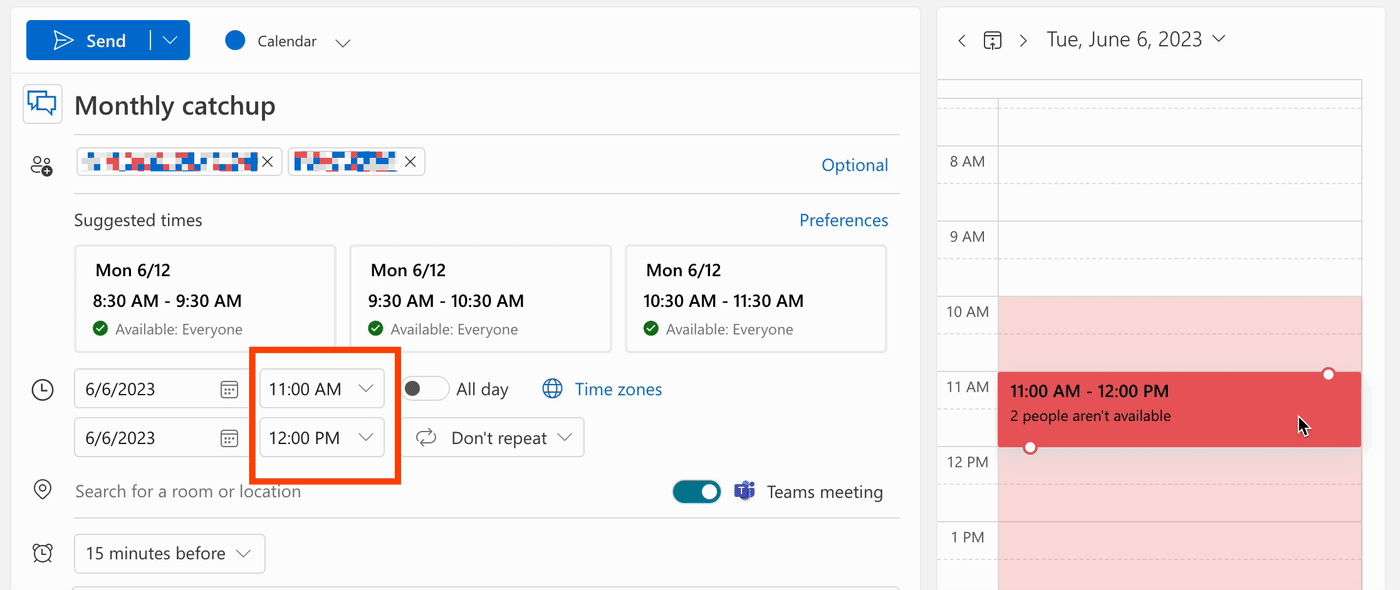Click the Send button

(x=90, y=41)
